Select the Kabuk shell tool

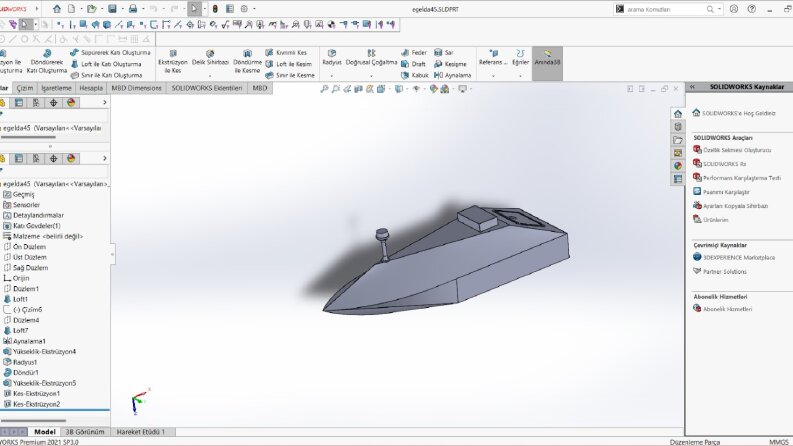pyautogui.click(x=415, y=75)
